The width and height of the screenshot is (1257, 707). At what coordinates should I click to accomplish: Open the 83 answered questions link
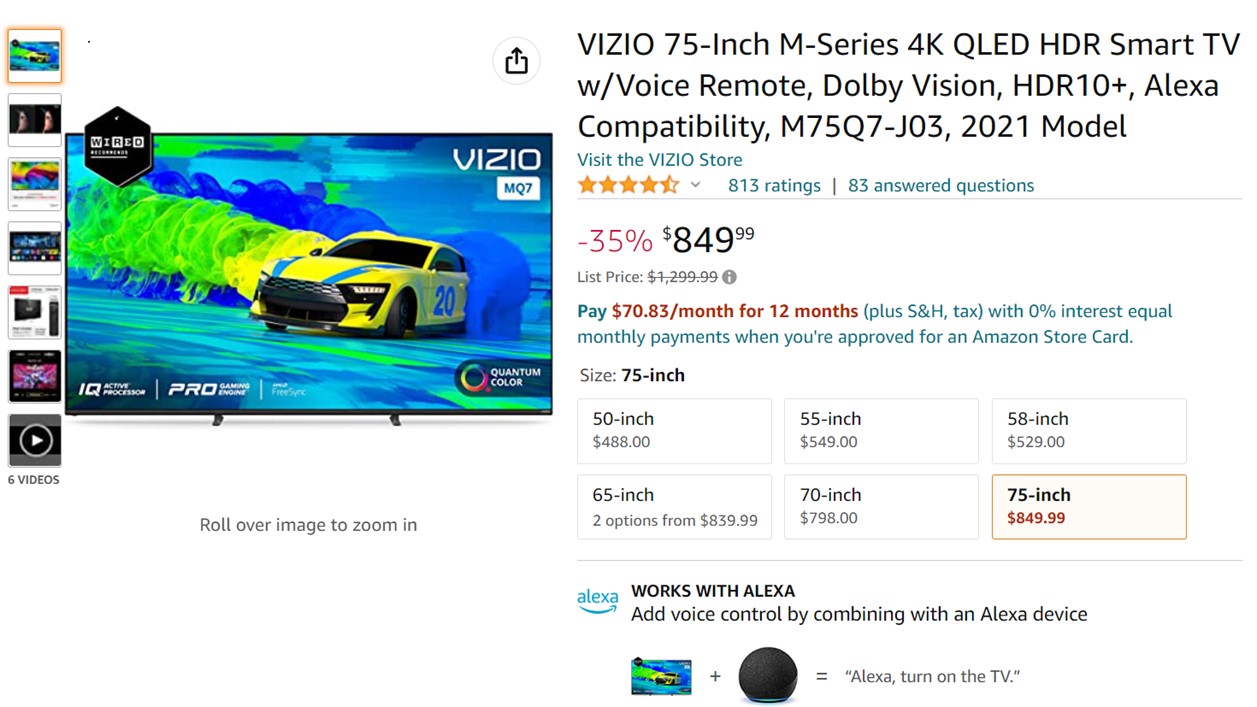(x=941, y=185)
